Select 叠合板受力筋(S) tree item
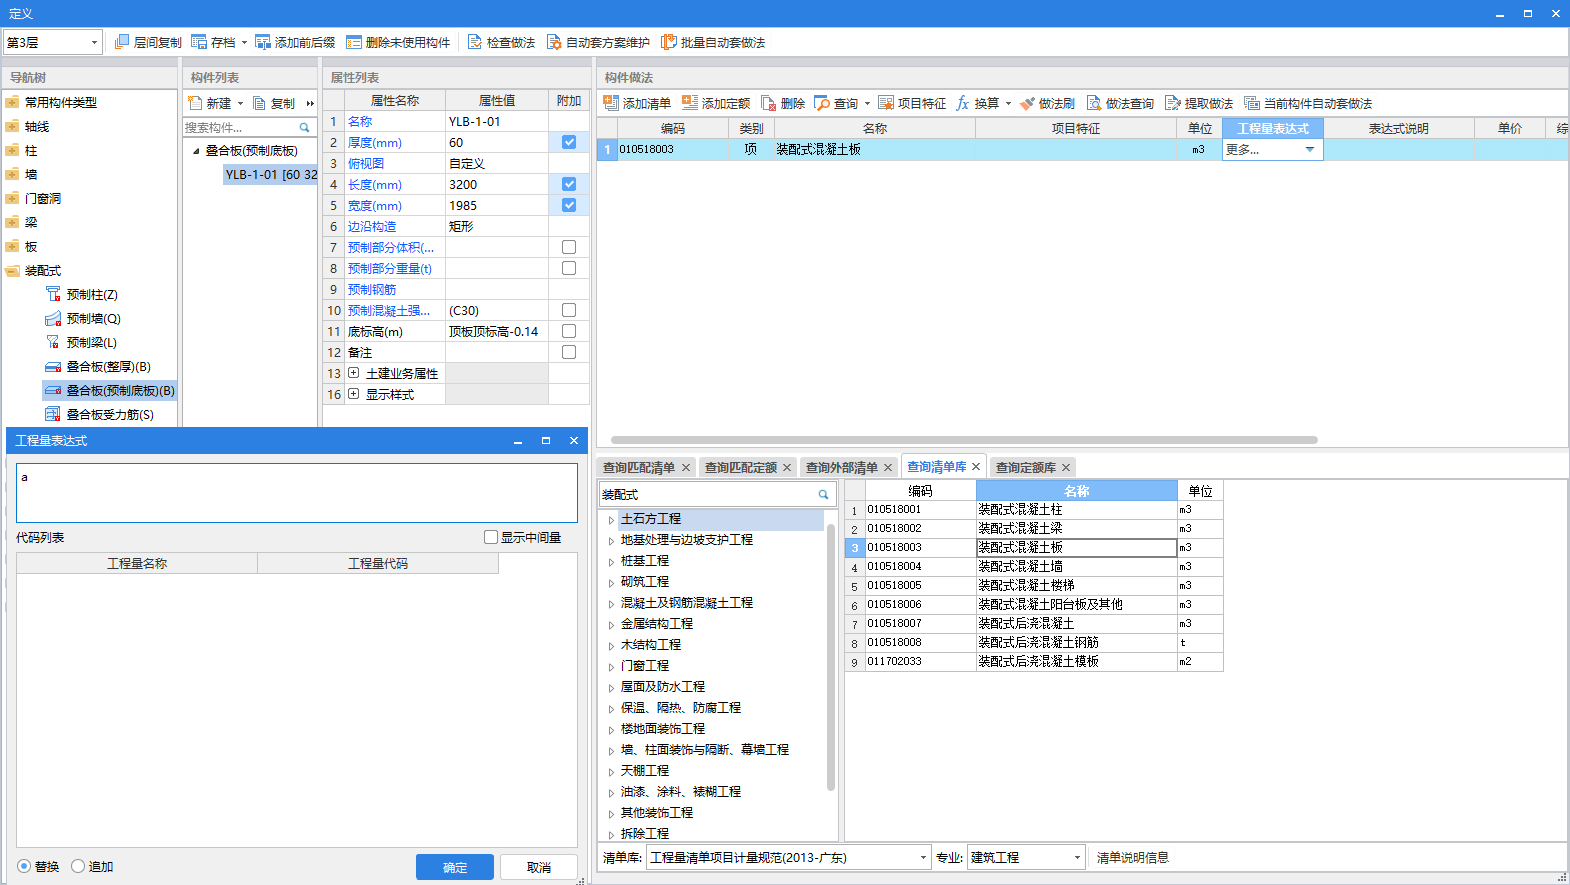This screenshot has width=1570, height=885. [x=110, y=414]
